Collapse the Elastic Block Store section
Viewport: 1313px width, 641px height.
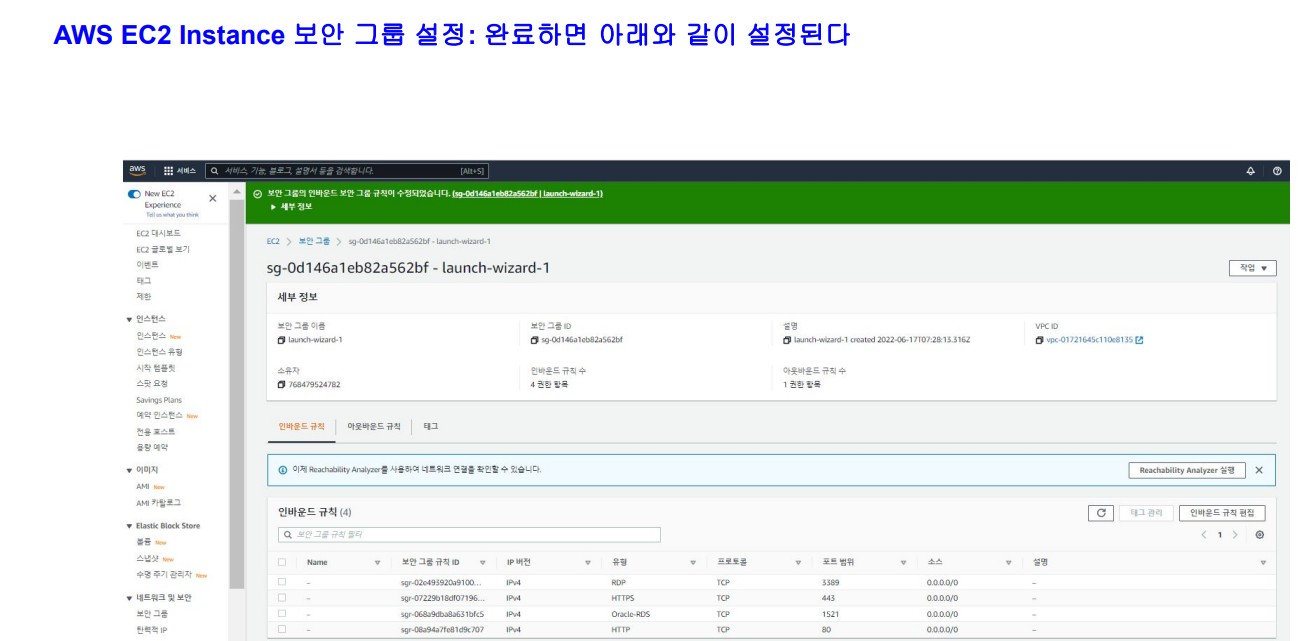129,526
